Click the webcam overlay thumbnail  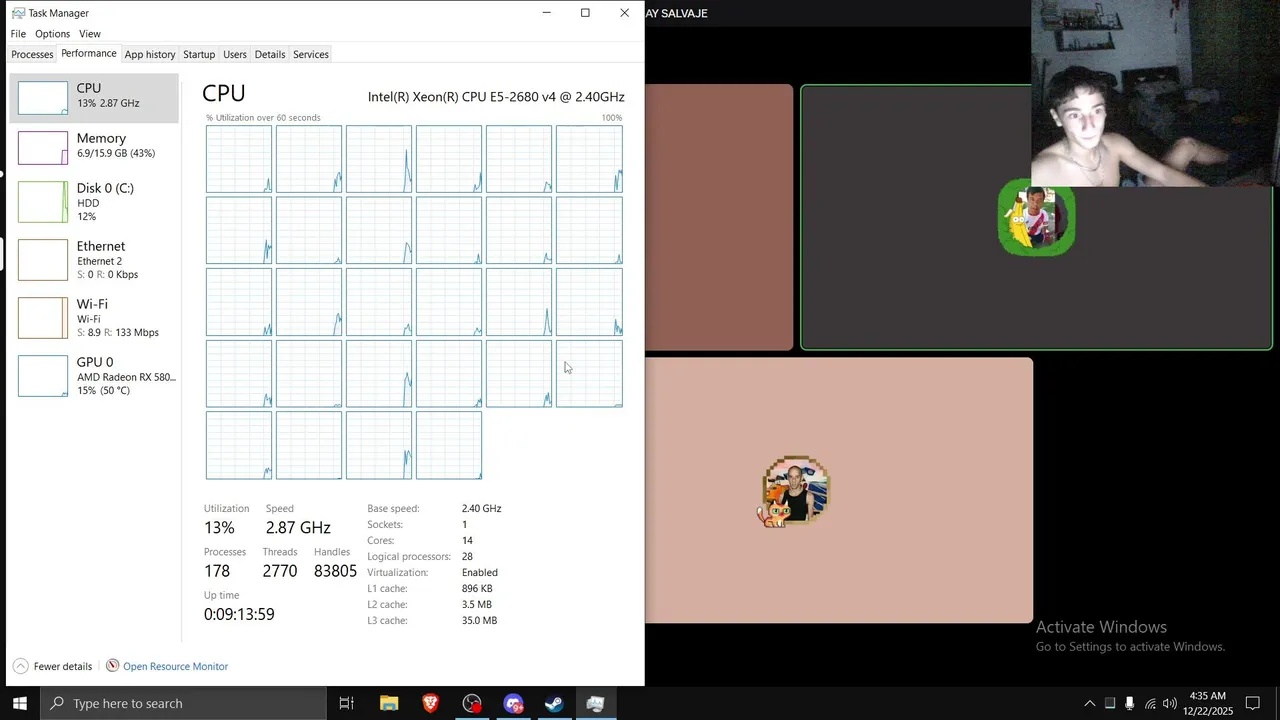click(x=1155, y=93)
